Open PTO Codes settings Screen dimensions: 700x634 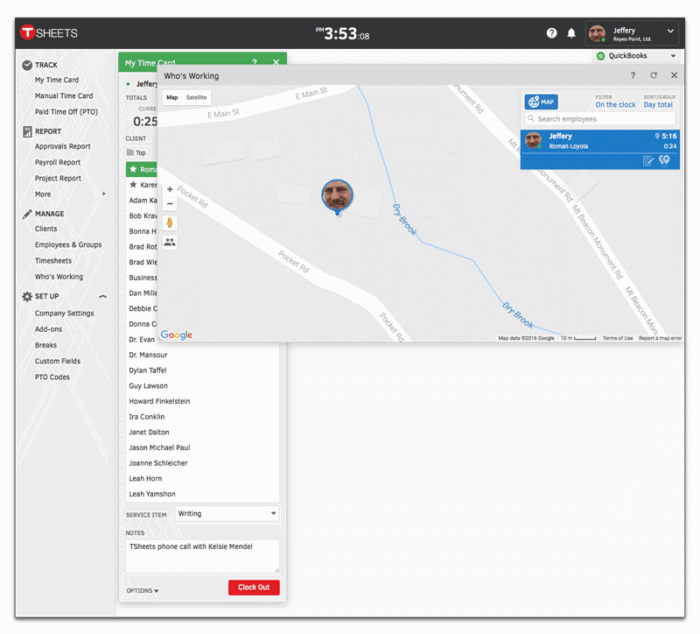point(52,377)
